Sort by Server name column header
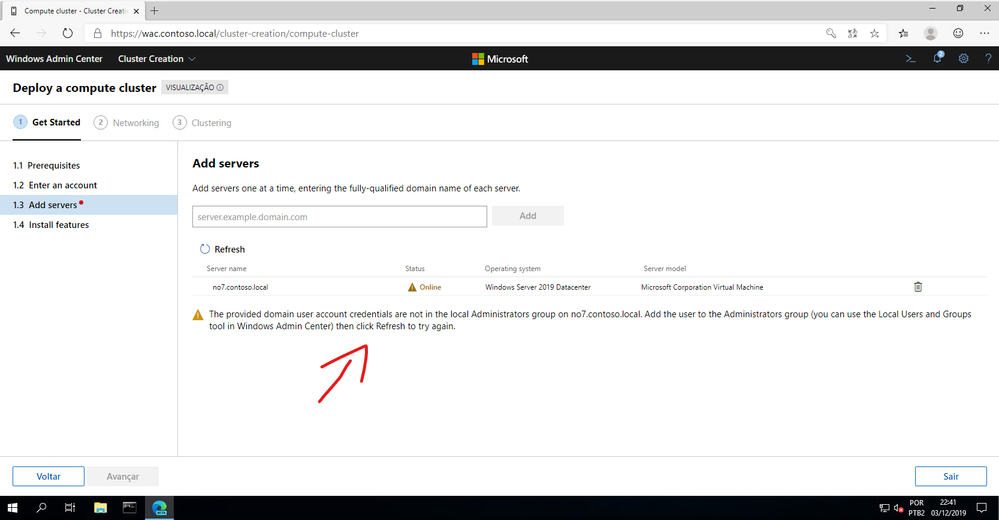This screenshot has width=999, height=520. click(x=226, y=268)
